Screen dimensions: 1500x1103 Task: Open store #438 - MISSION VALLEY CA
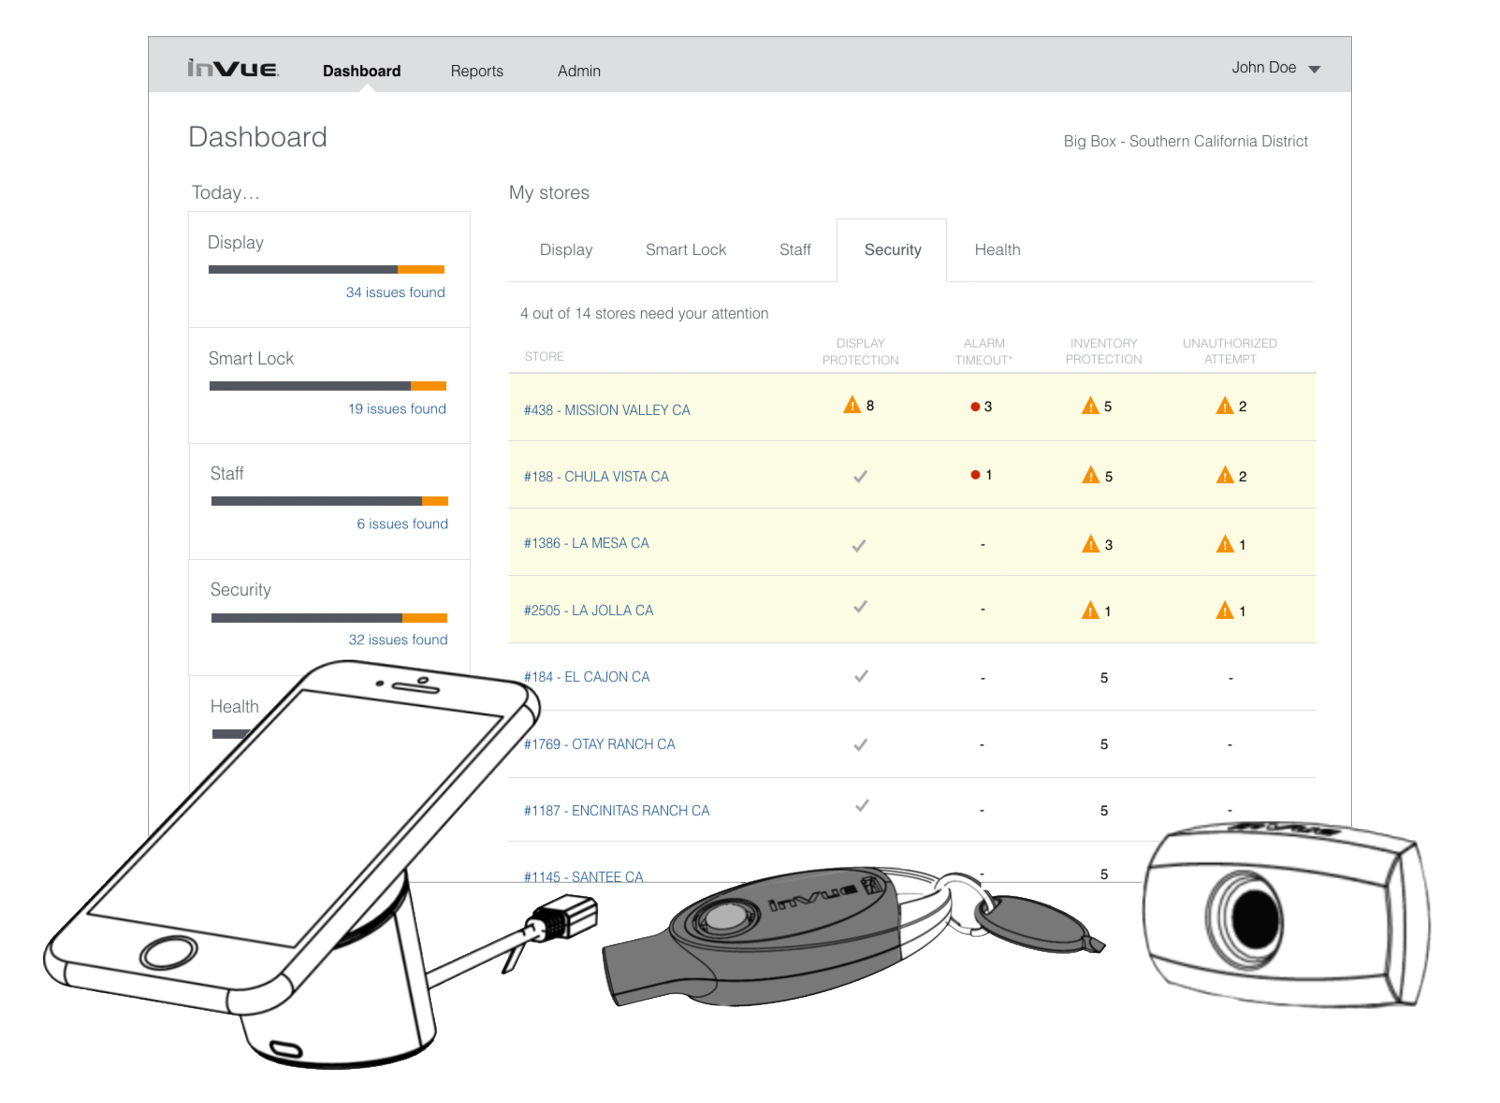click(607, 410)
